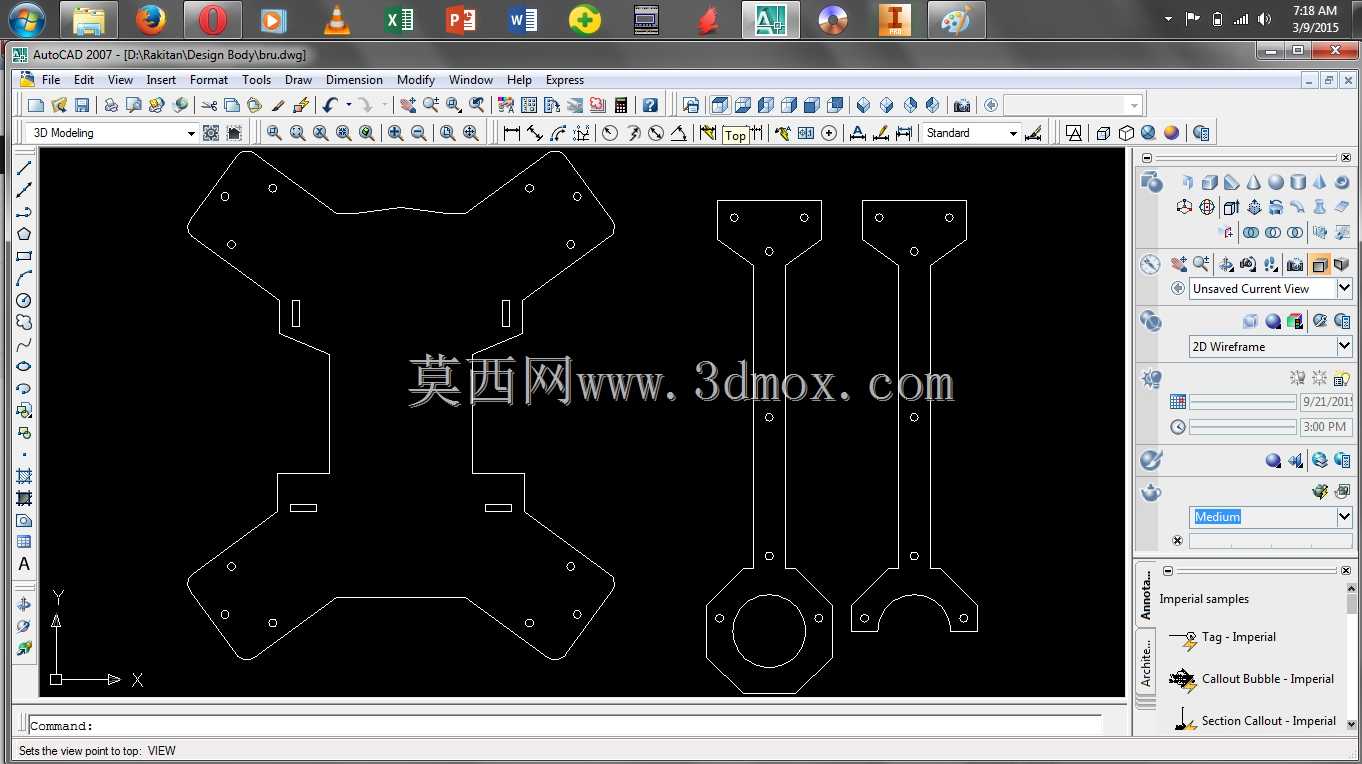Click the Sun Properties calendar icon

[1178, 402]
